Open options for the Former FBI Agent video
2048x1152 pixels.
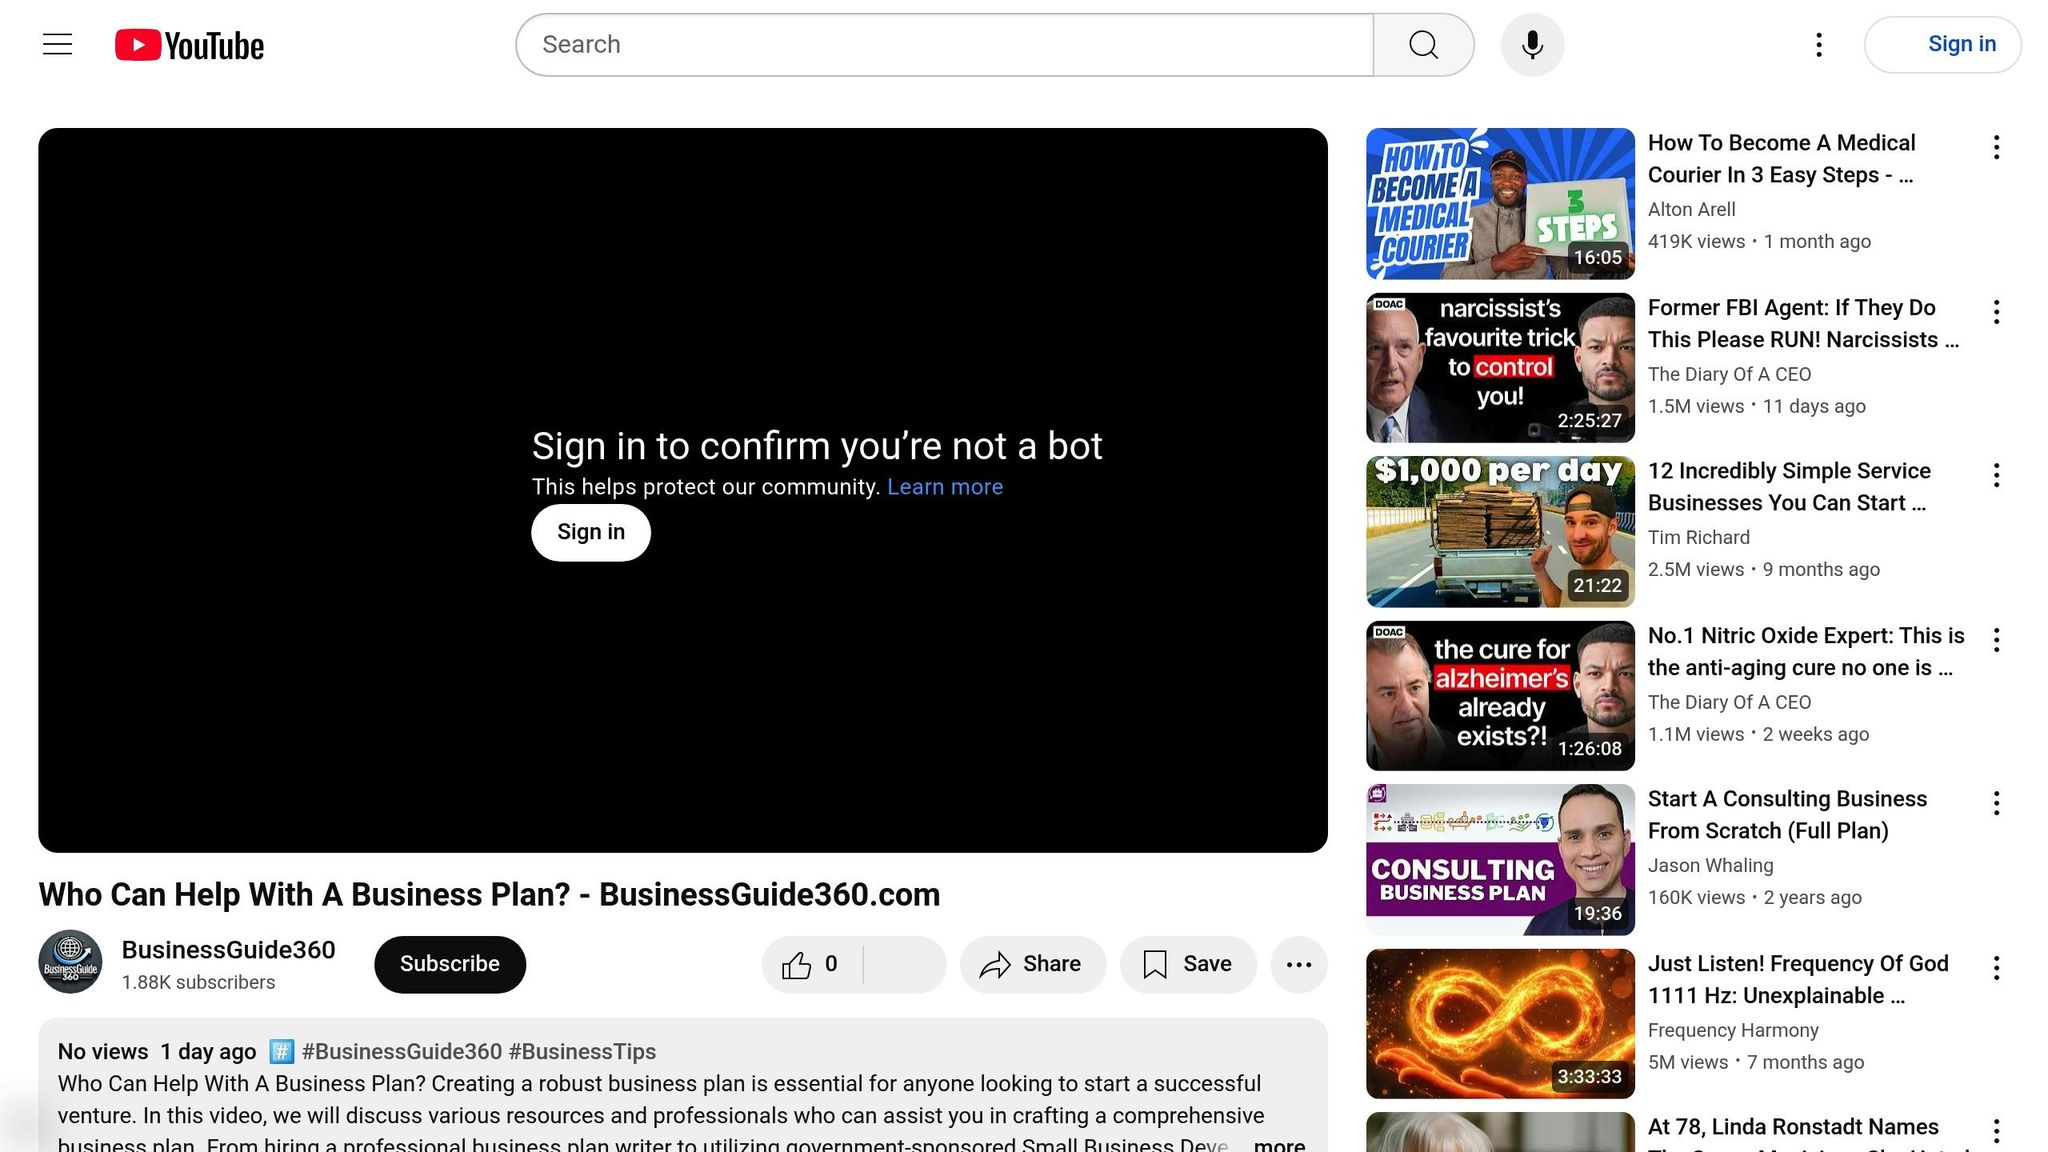click(1996, 312)
